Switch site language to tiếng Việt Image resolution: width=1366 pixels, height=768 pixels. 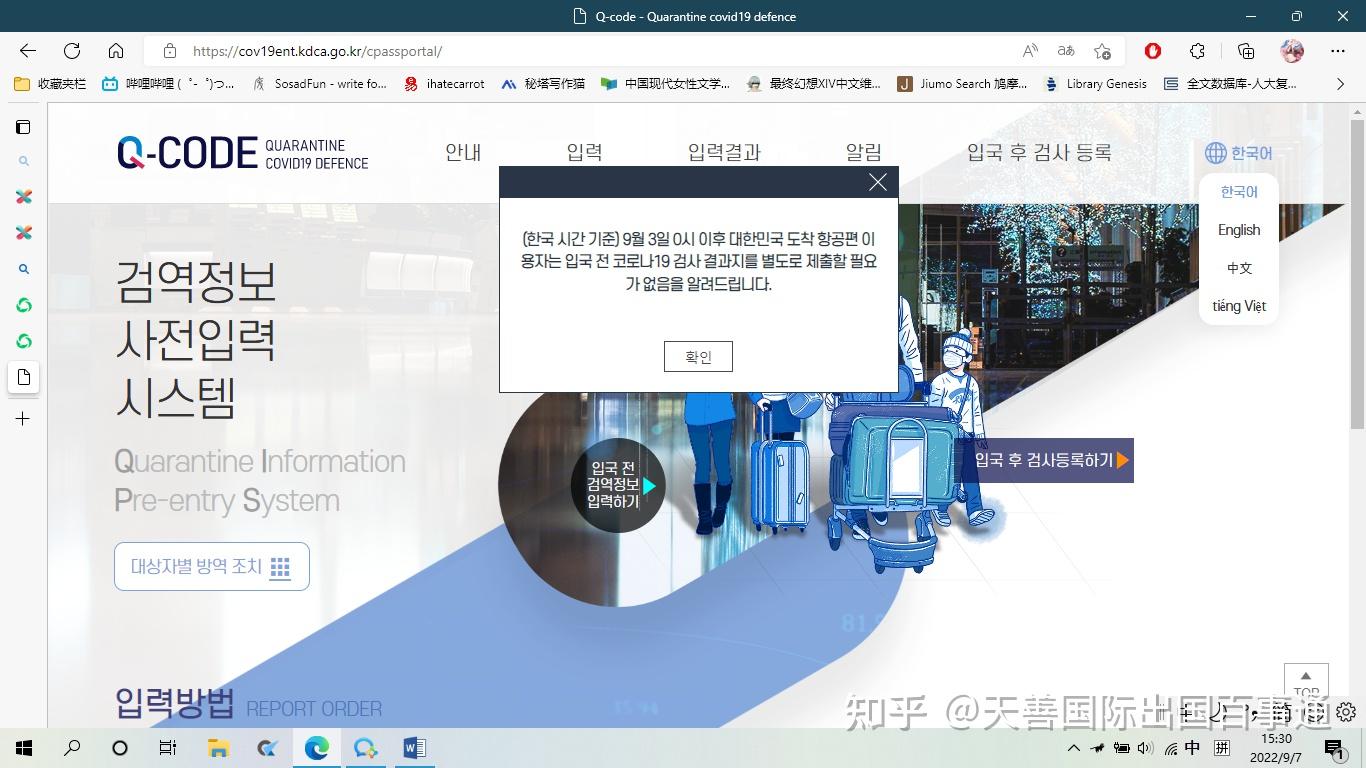point(1239,306)
